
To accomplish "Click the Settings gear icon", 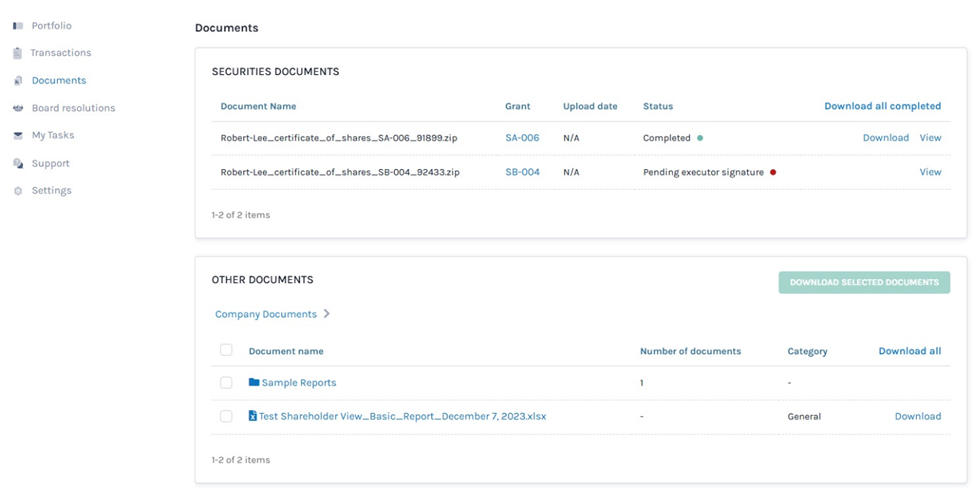I will pyautogui.click(x=18, y=191).
